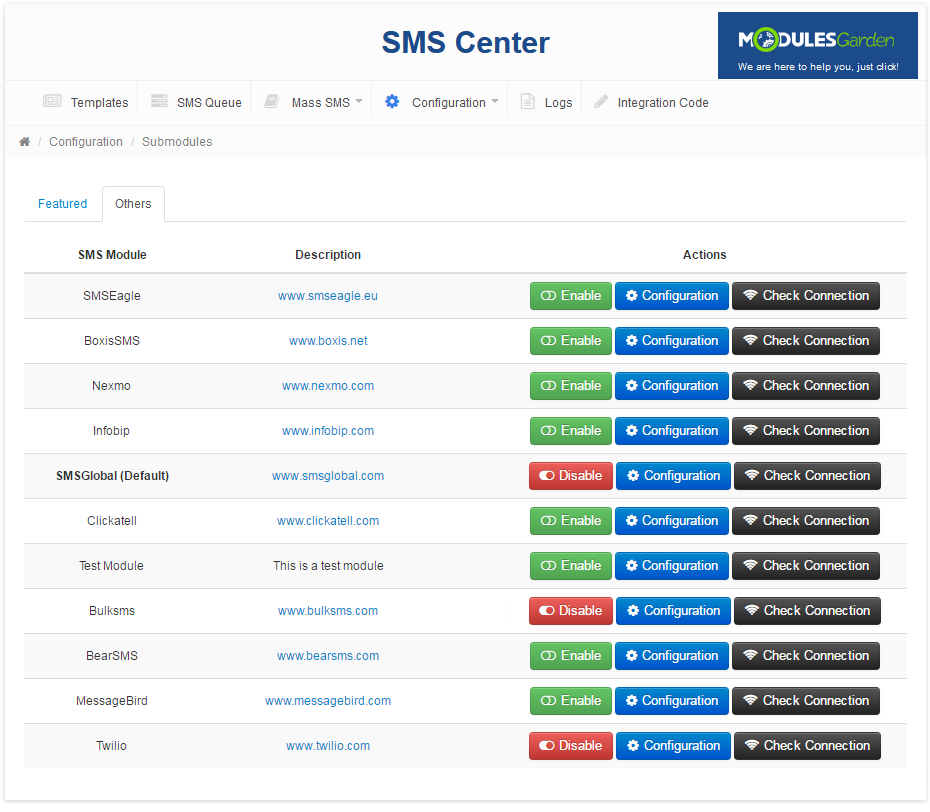The width and height of the screenshot is (930, 812).
Task: Enable the Nexmo module
Action: [x=571, y=386]
